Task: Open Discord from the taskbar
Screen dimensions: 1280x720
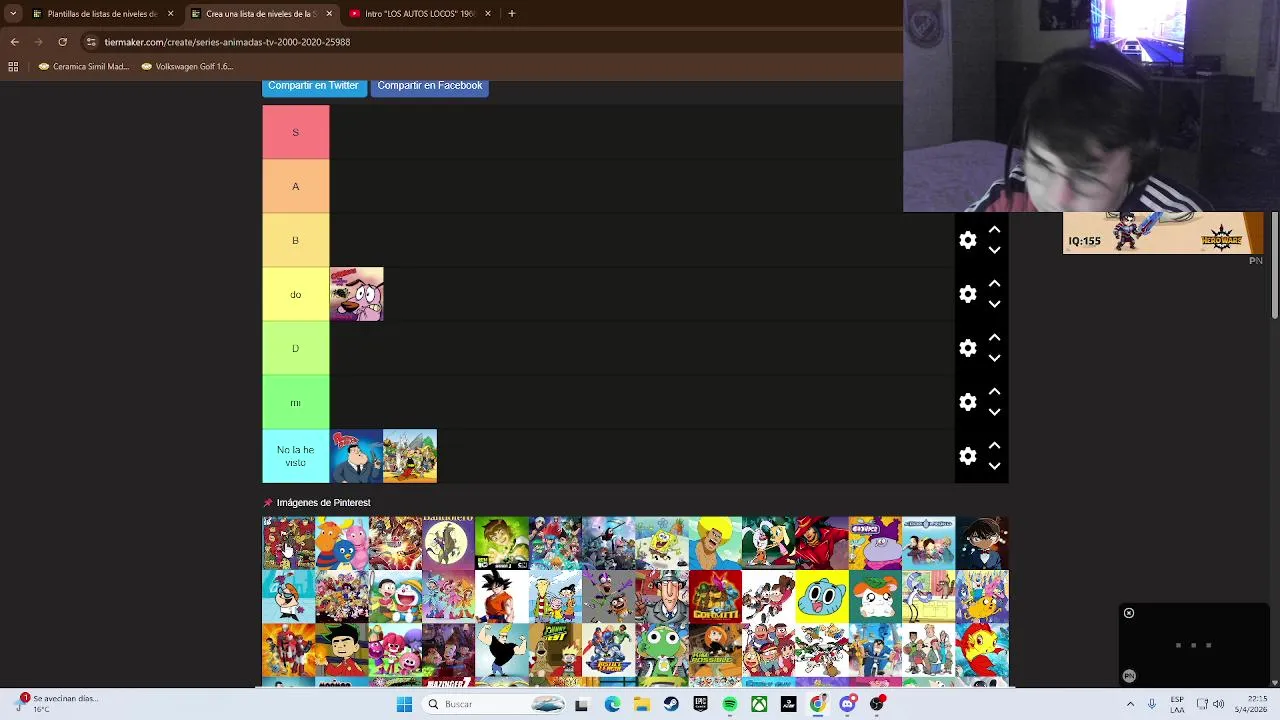Action: tap(847, 704)
